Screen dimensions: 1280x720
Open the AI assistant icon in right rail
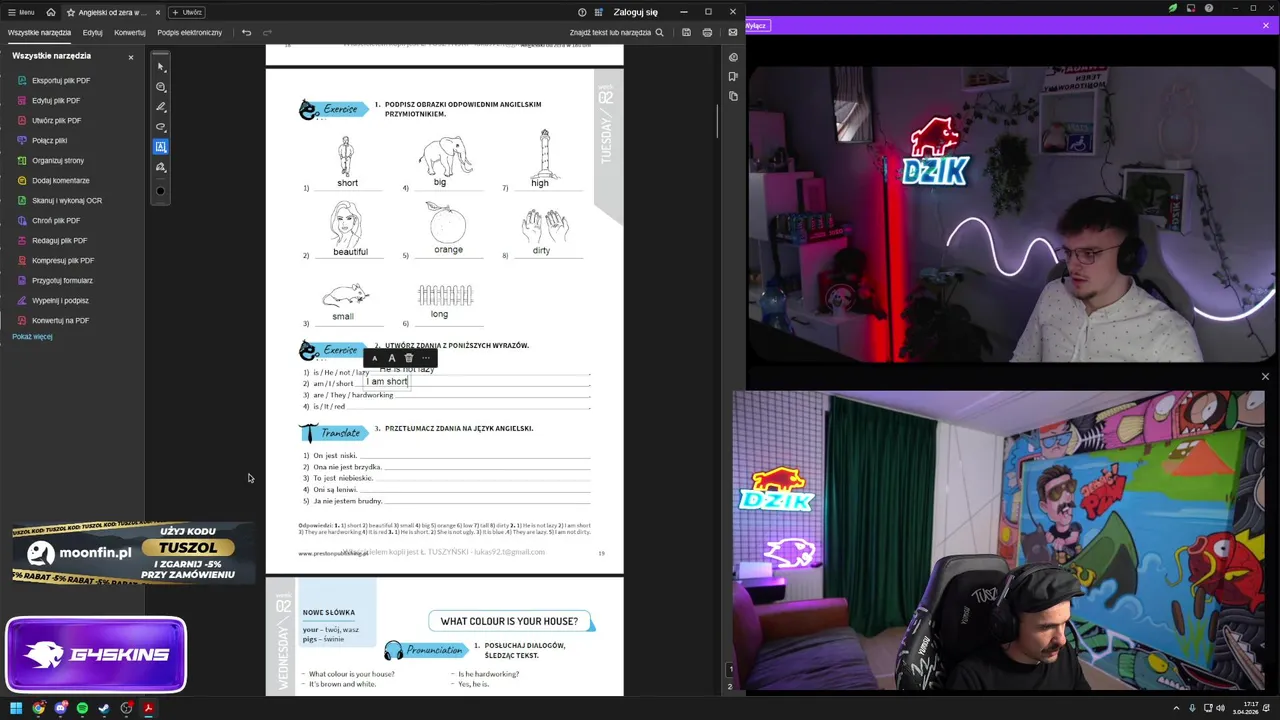(x=733, y=57)
